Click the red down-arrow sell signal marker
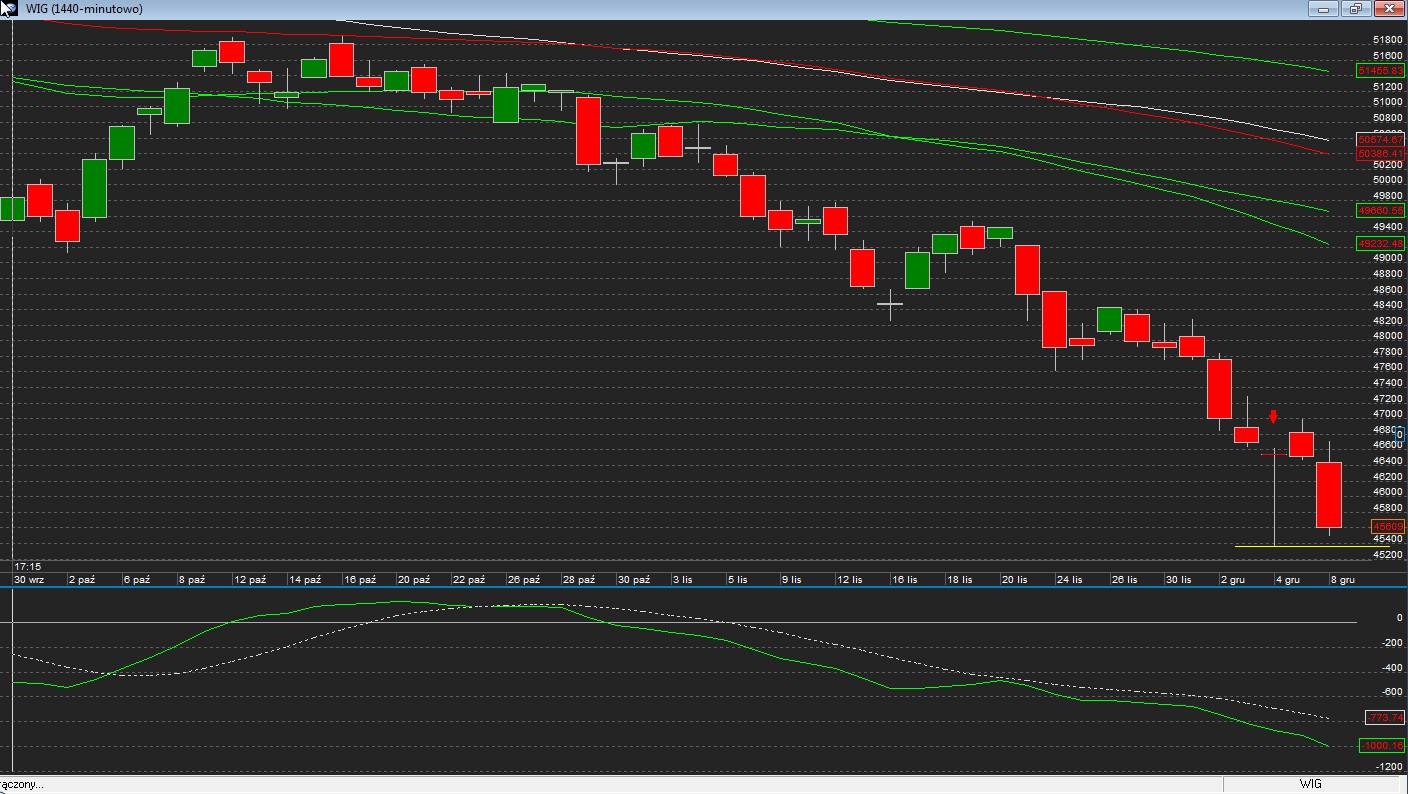Screen dimensions: 1408x794 tap(1273, 417)
